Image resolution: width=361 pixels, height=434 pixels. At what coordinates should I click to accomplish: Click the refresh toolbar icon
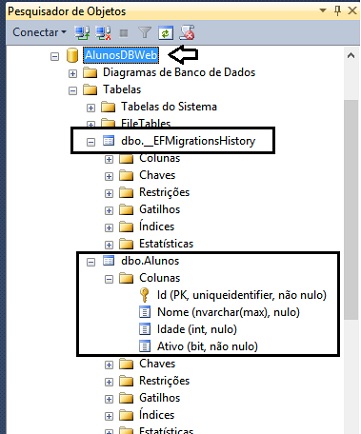coord(166,33)
